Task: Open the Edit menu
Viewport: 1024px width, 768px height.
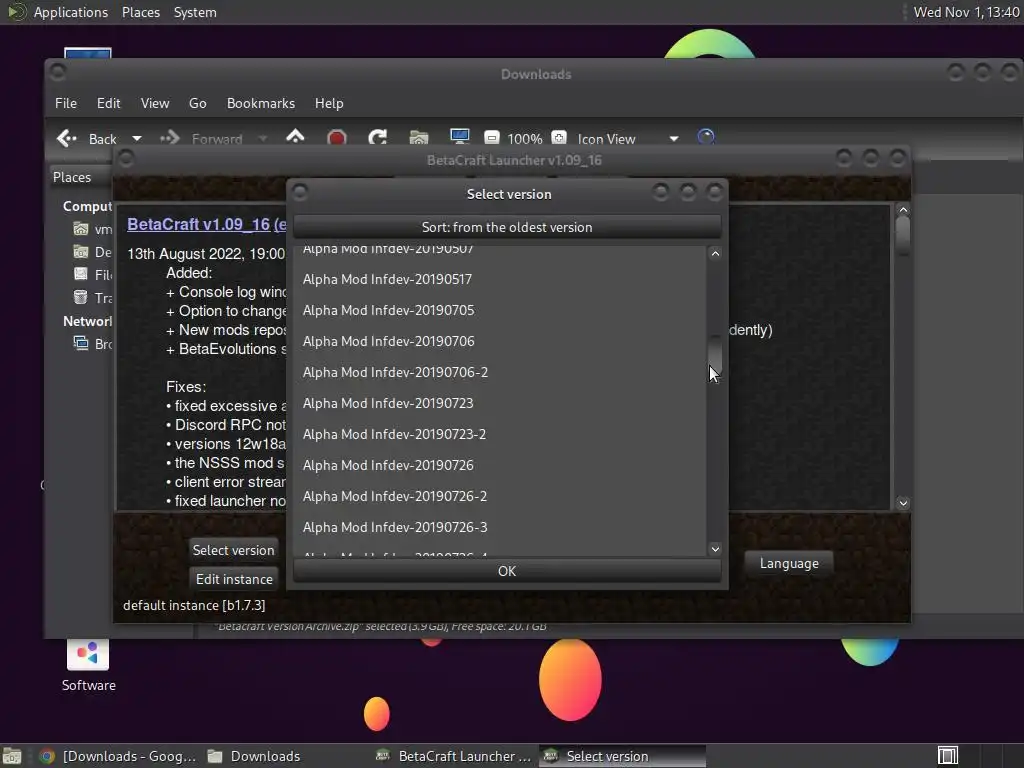Action: point(108,103)
